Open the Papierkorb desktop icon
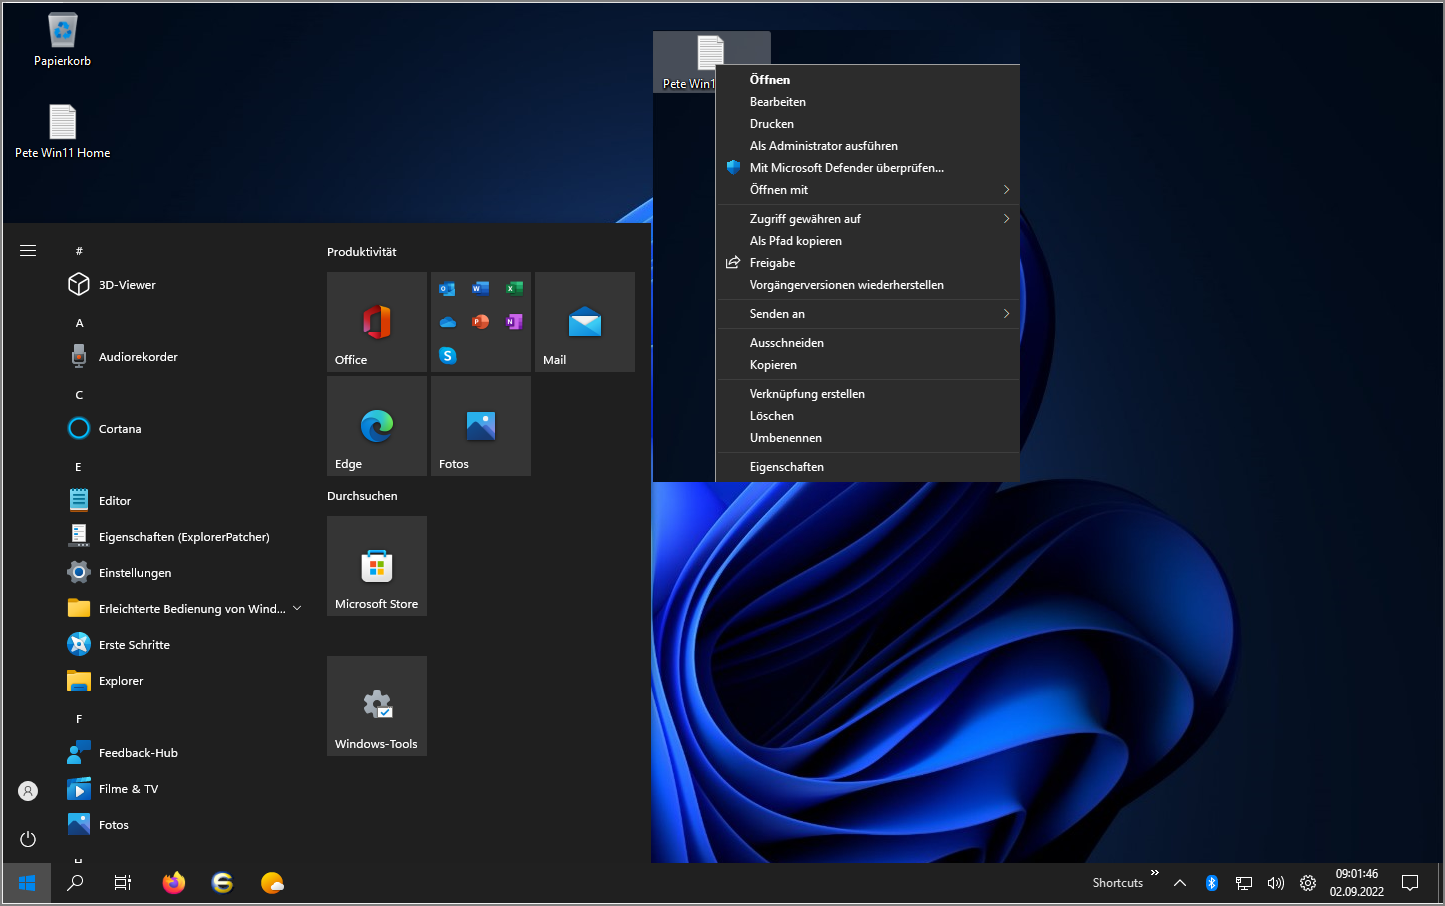1445x906 pixels. 62,40
